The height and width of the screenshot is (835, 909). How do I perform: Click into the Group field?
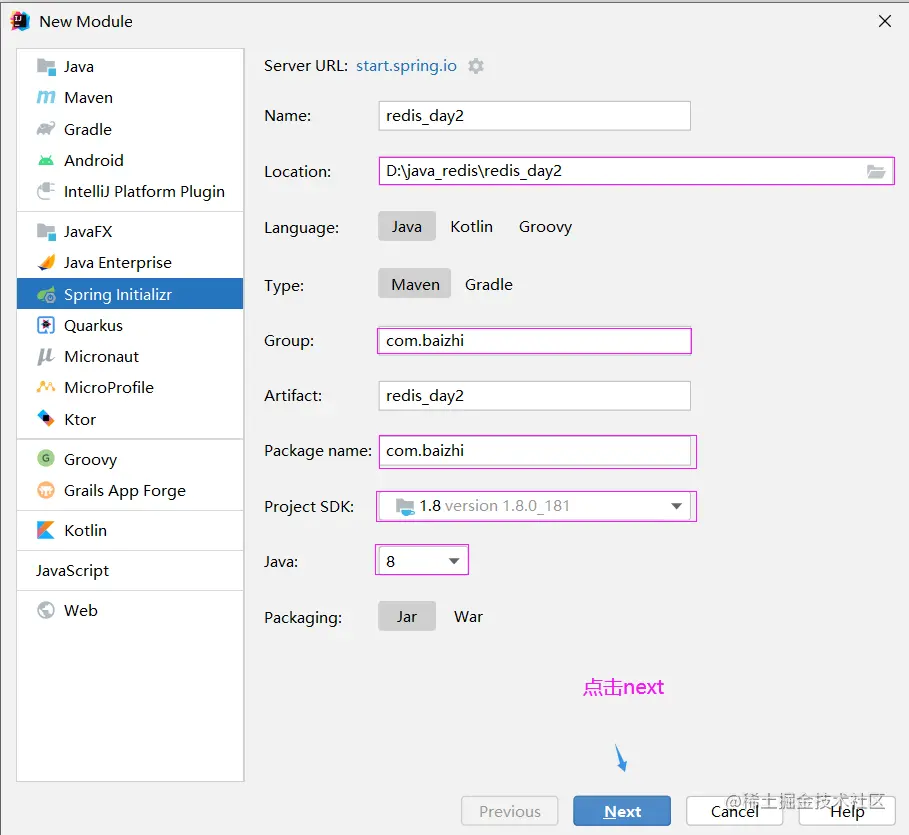[x=535, y=340]
